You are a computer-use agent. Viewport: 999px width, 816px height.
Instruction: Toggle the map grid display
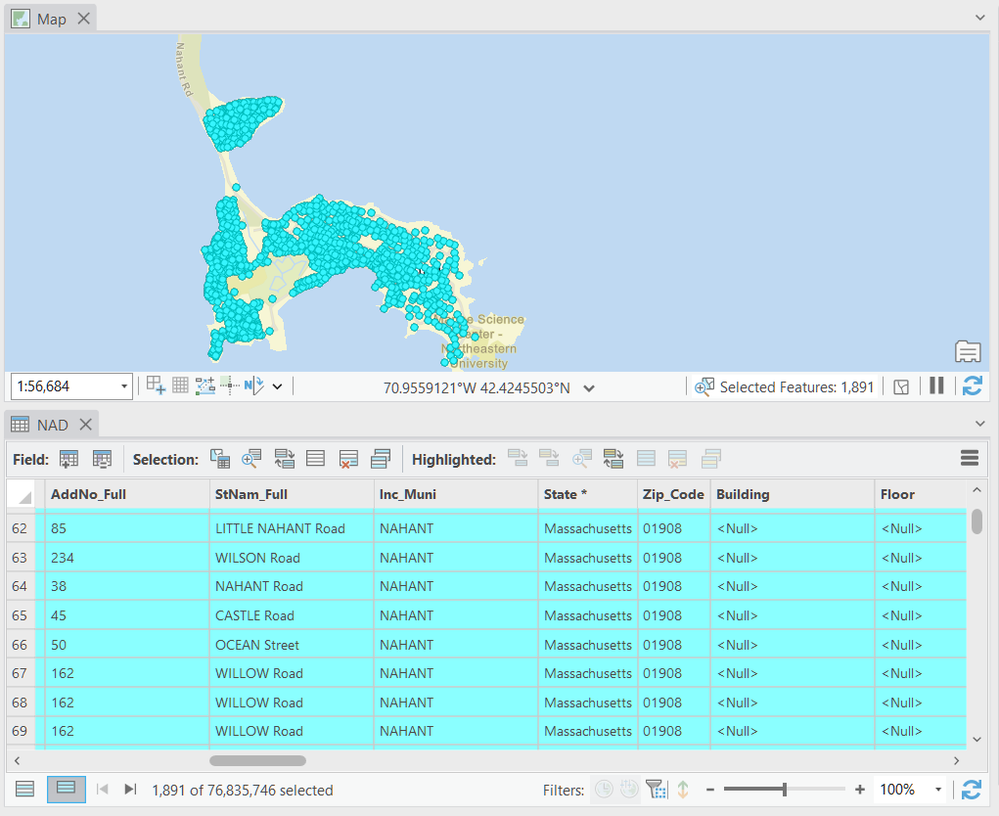coord(180,385)
